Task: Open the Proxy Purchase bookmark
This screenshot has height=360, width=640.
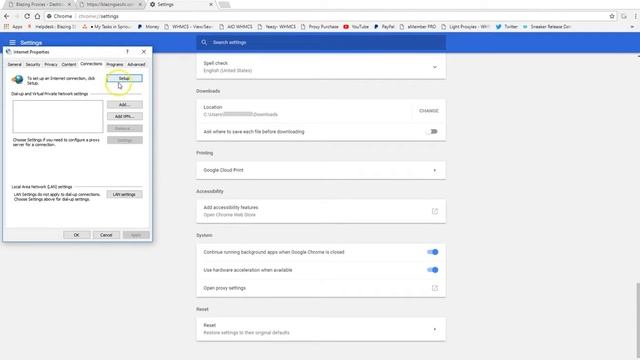Action: tap(320, 27)
